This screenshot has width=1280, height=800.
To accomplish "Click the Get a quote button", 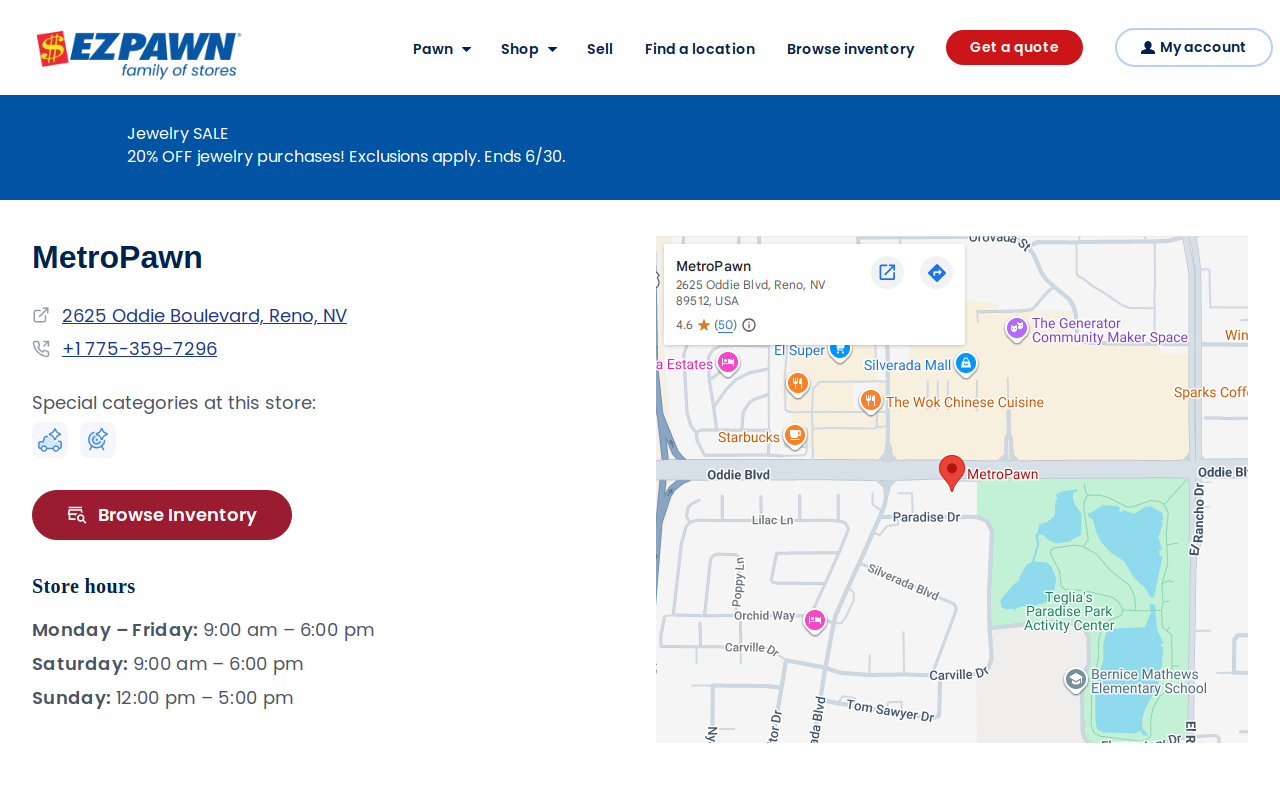I will 1014,48.
